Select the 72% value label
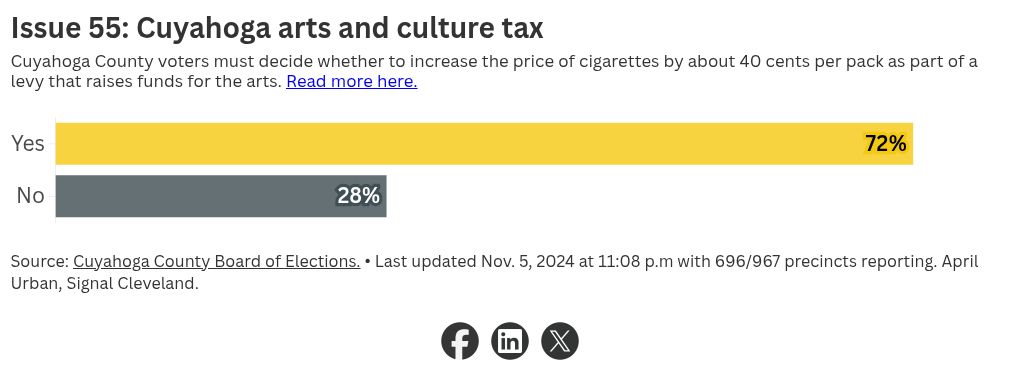The image size is (1020, 381). point(885,144)
